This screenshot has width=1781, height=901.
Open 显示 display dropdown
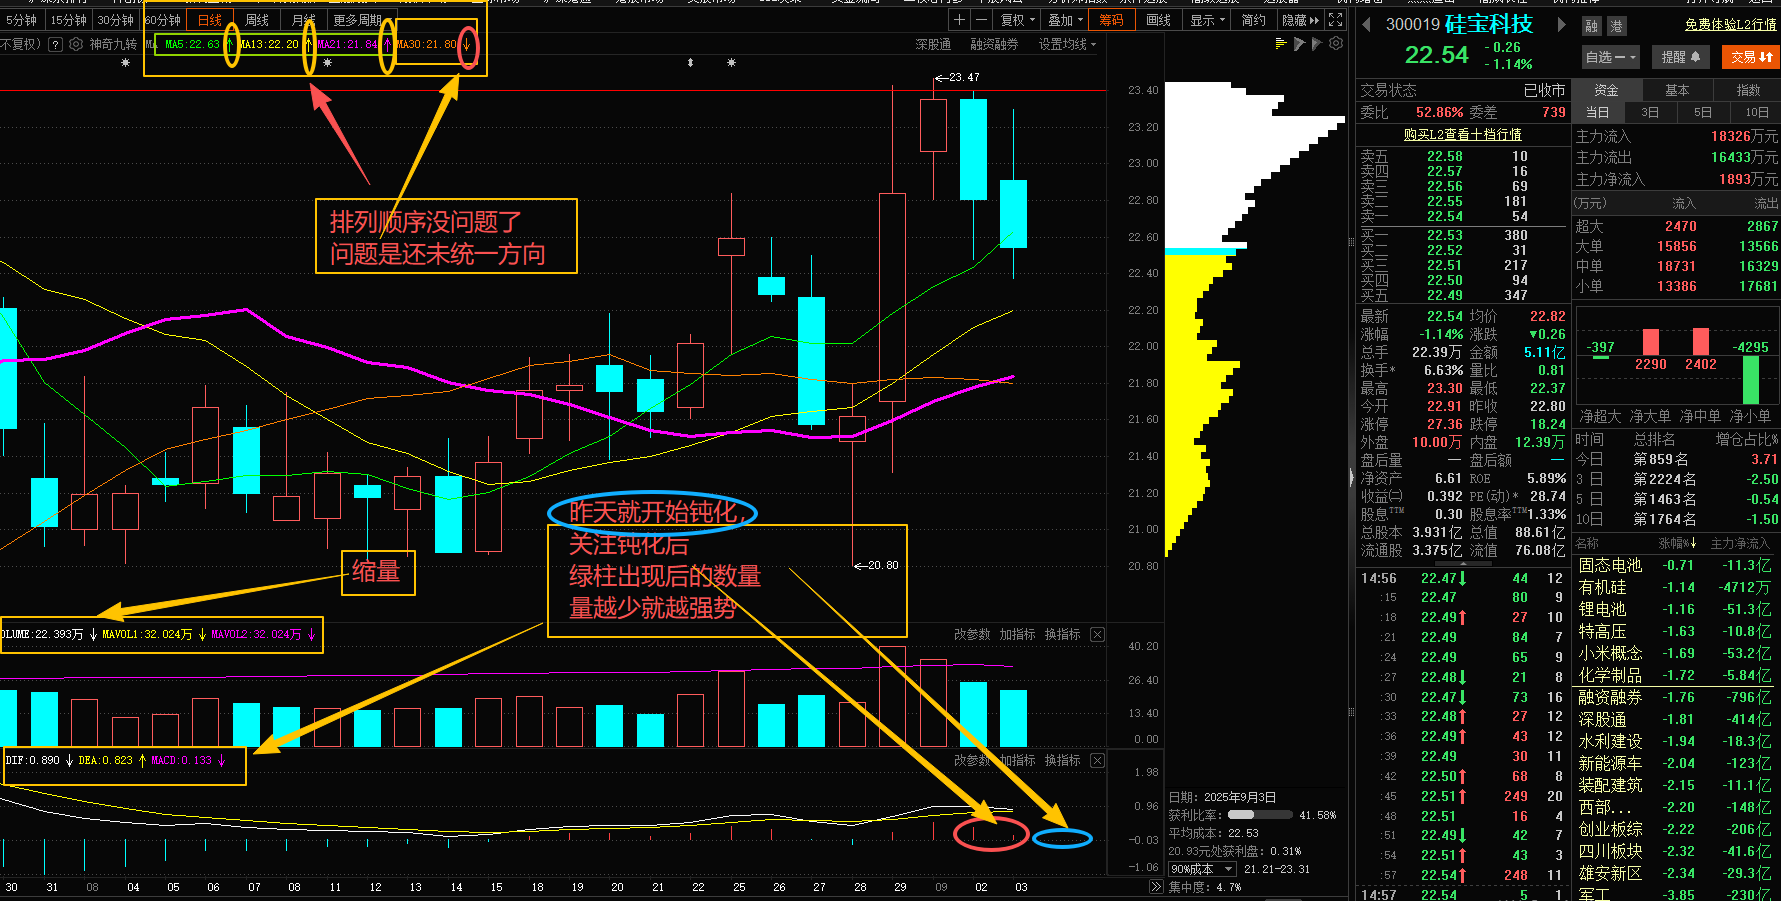(x=1207, y=20)
